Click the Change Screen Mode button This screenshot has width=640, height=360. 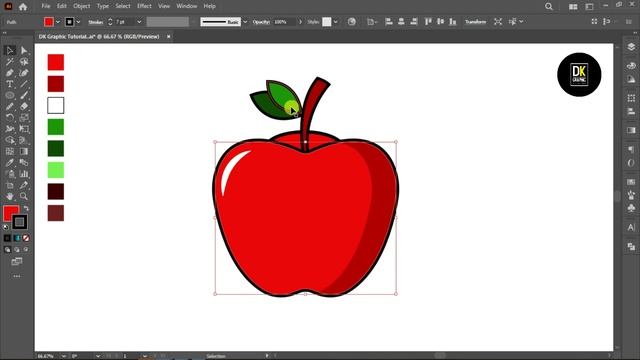point(17,261)
